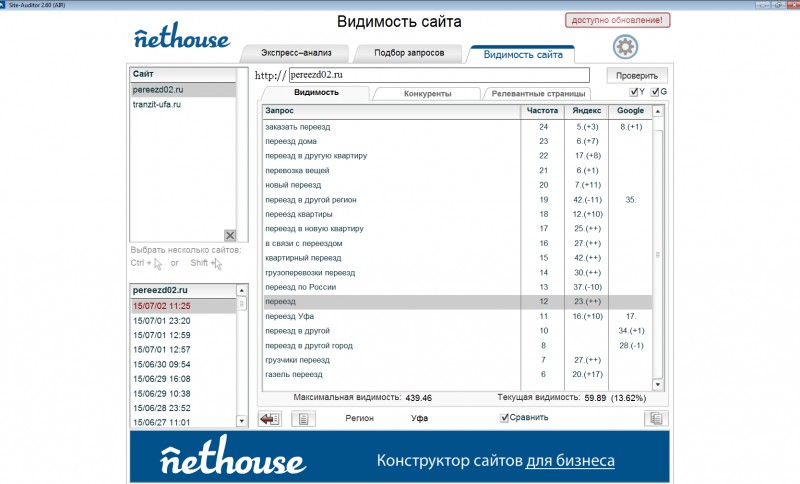Switch to Релевантные страницы sub-tab
Image resolution: width=800 pixels, height=484 pixels.
point(538,94)
